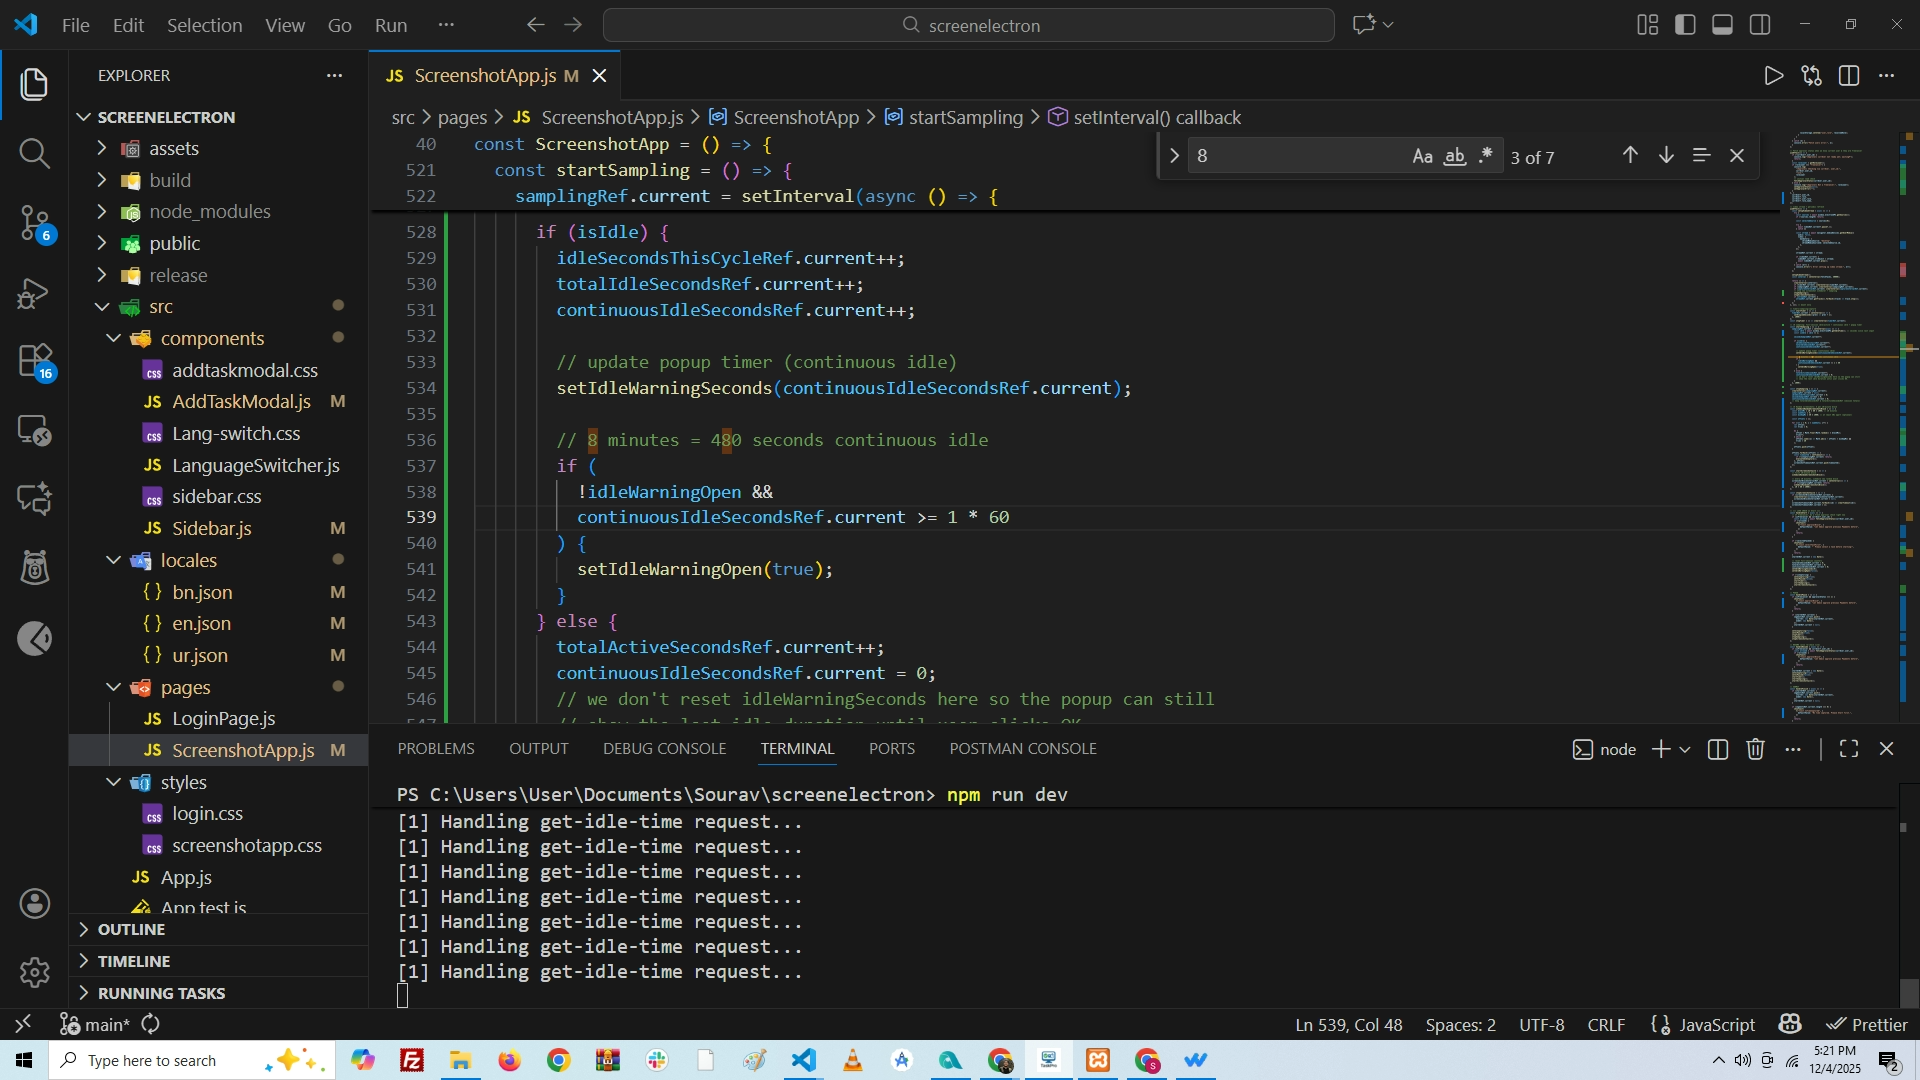Click JavaScript language mode in status bar
This screenshot has height=1080, width=1920.
coord(1715,1025)
